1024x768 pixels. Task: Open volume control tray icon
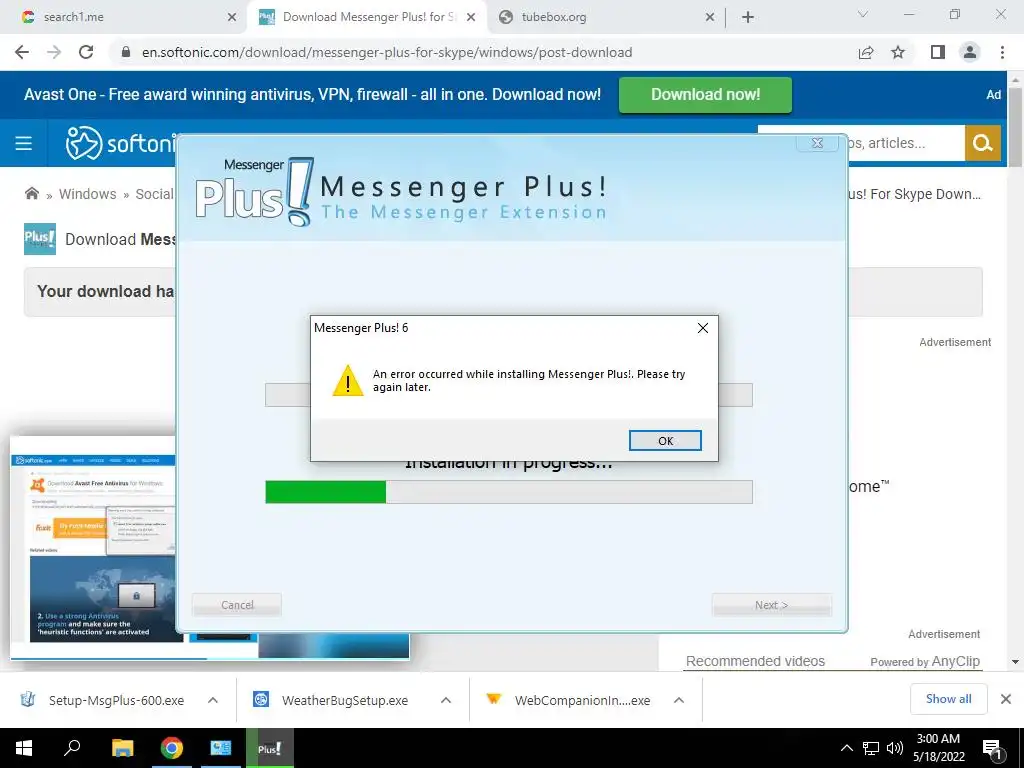click(x=895, y=748)
